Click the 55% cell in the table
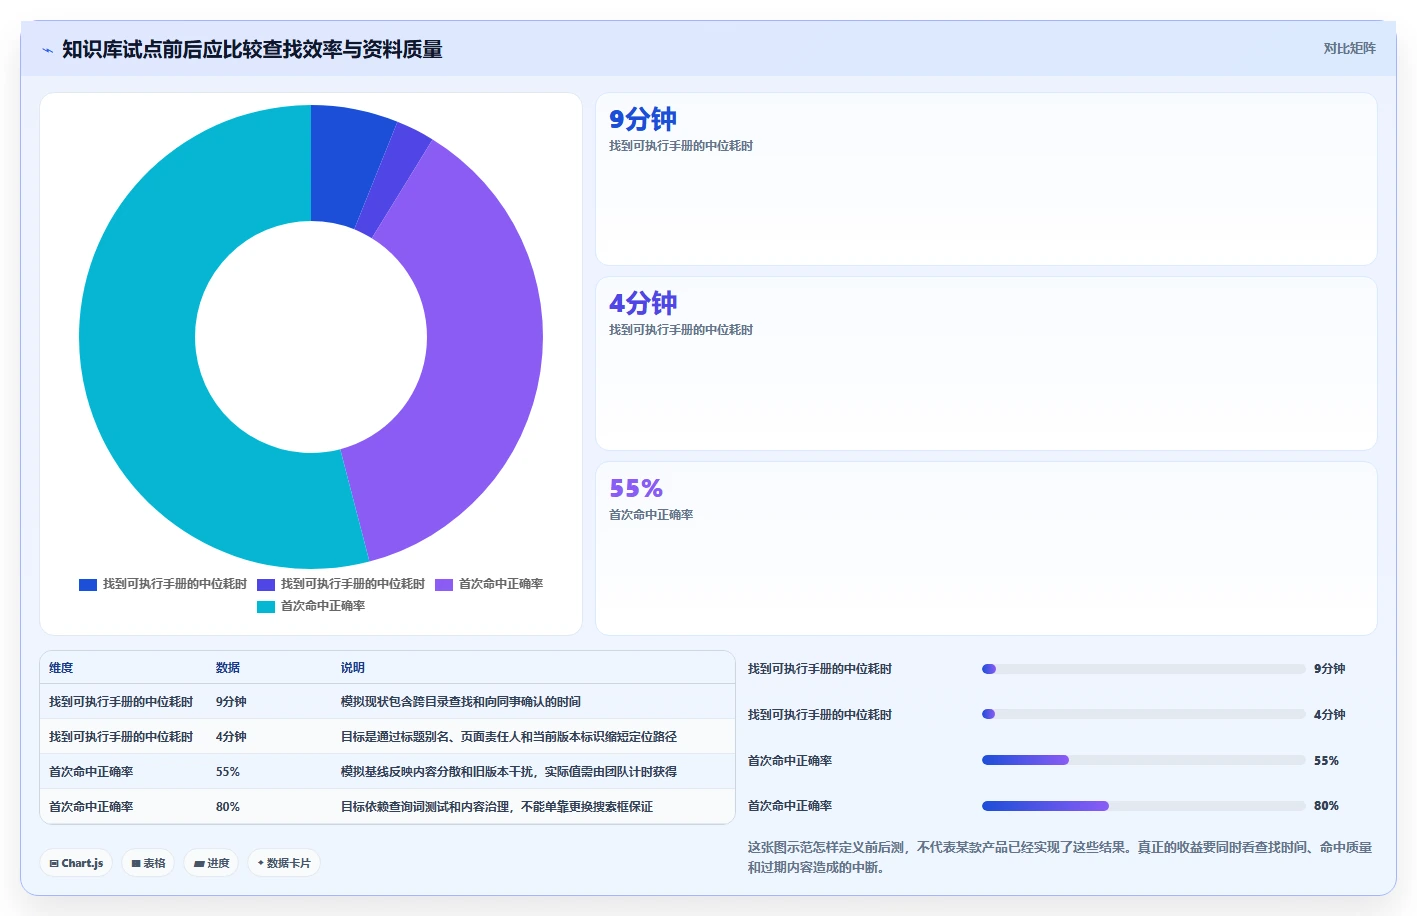 (x=228, y=772)
